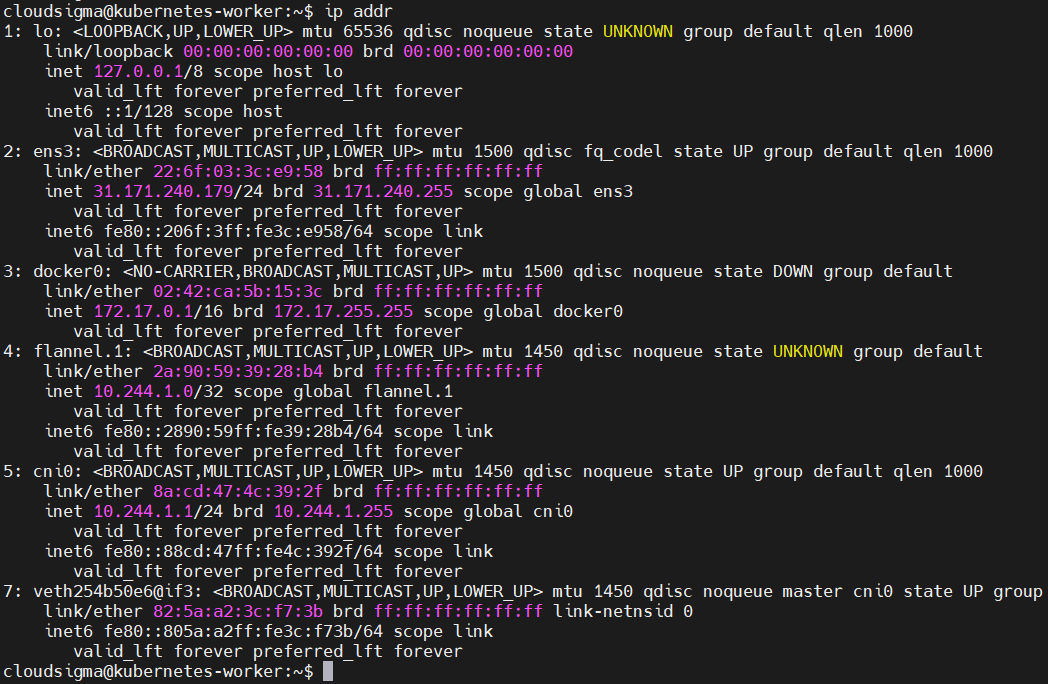Click the 'inet6 ::1/128 scope host' line
Screen dimensions: 1048x684
click(x=164, y=112)
